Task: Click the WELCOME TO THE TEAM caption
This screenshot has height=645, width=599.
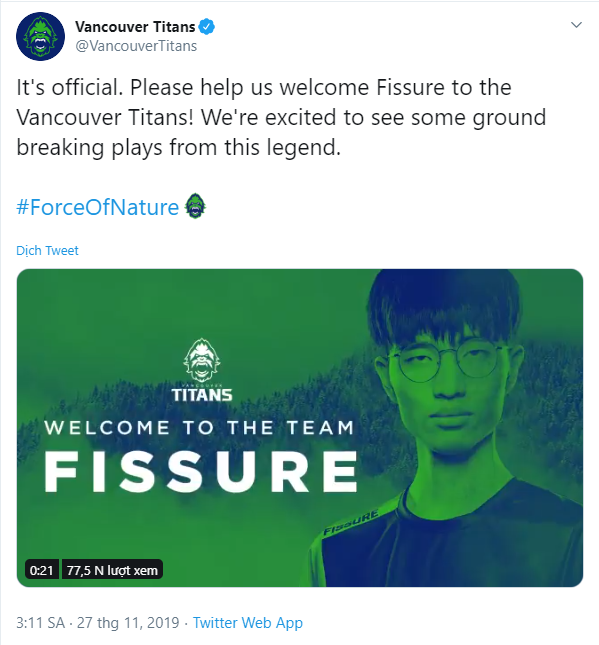Action: pos(199,428)
